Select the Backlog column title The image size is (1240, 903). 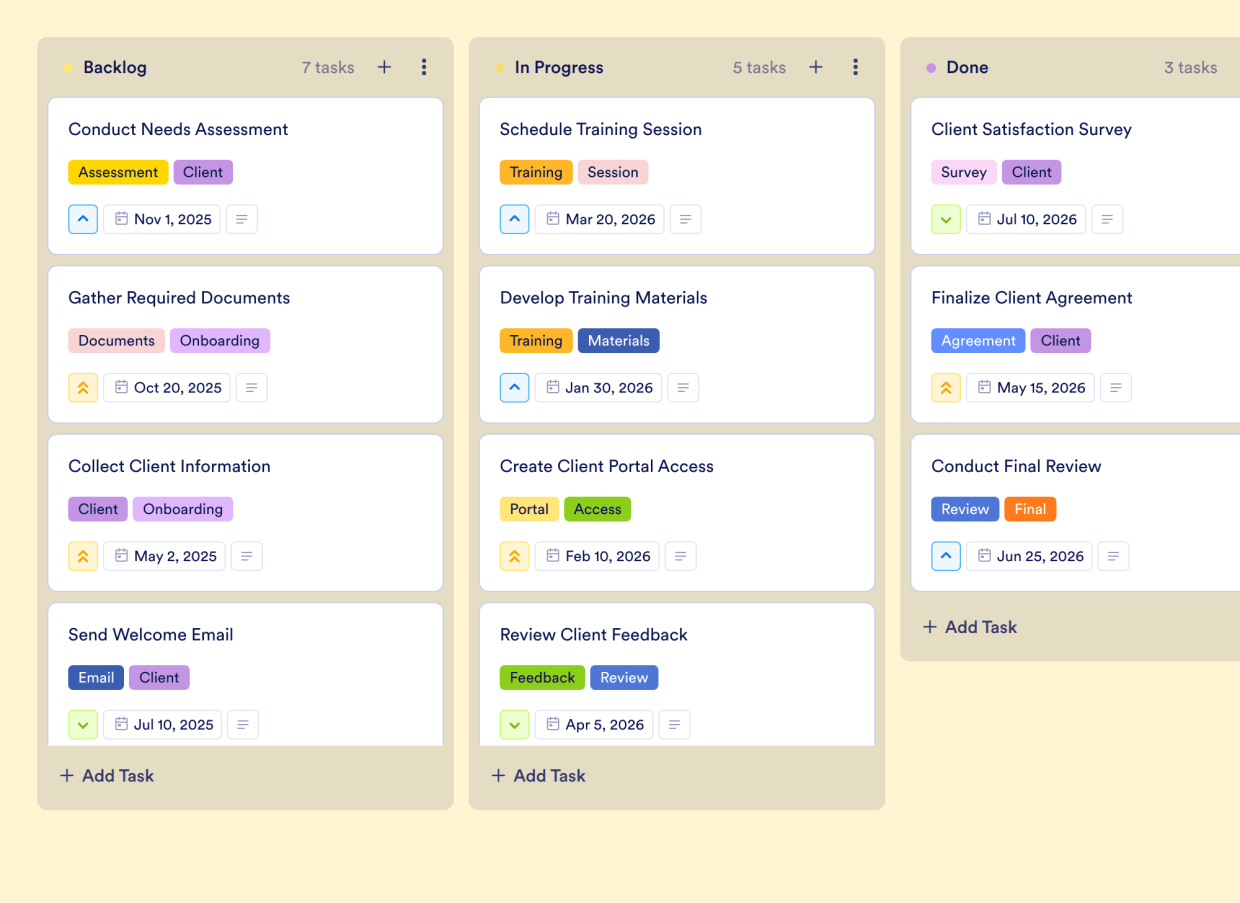pyautogui.click(x=115, y=67)
